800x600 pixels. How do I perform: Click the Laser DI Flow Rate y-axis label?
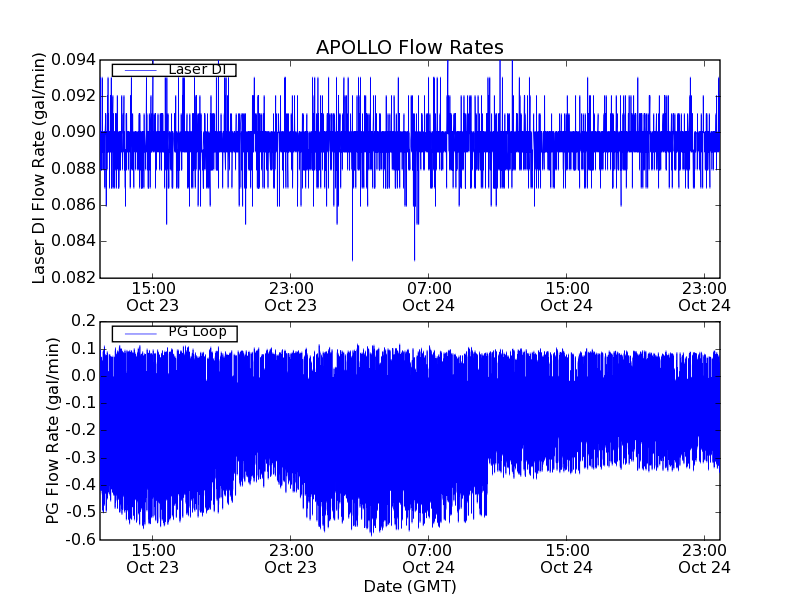click(40, 168)
